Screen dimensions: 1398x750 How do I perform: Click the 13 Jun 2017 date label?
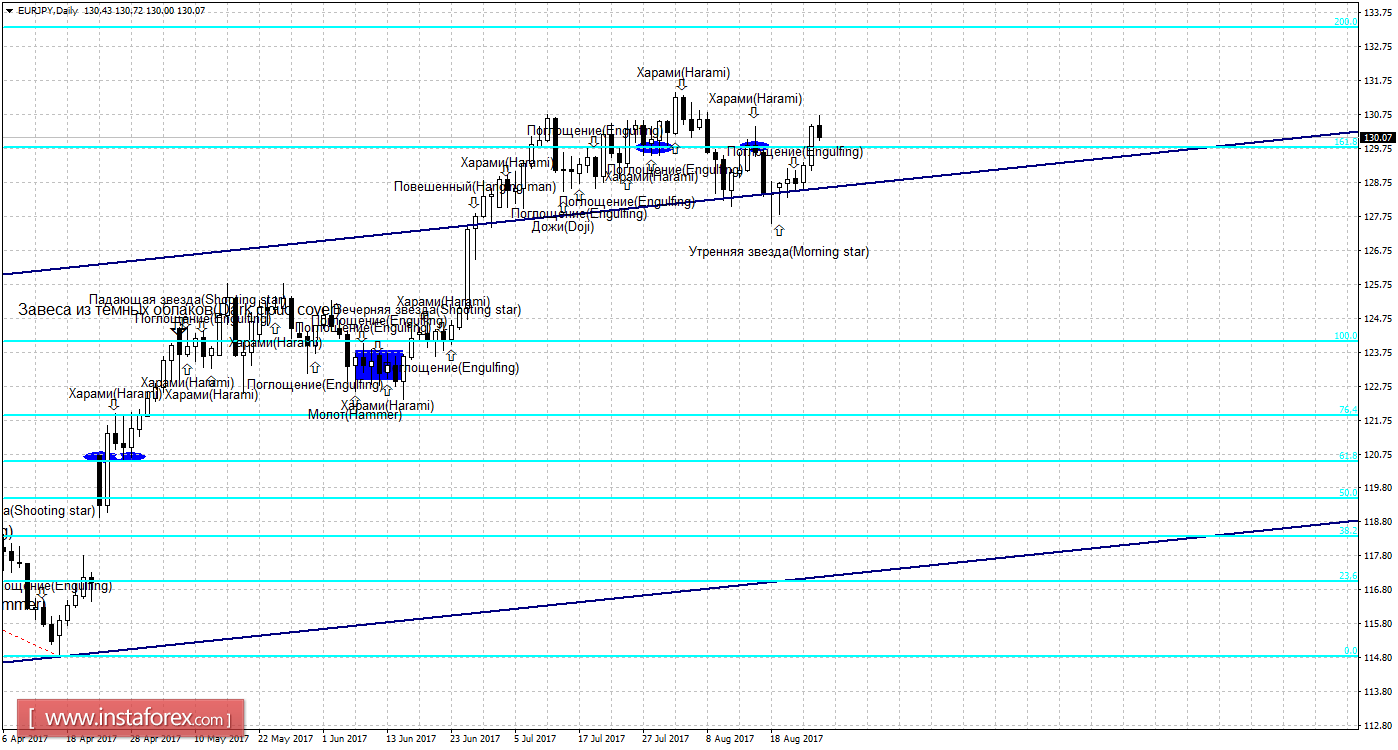(411, 739)
